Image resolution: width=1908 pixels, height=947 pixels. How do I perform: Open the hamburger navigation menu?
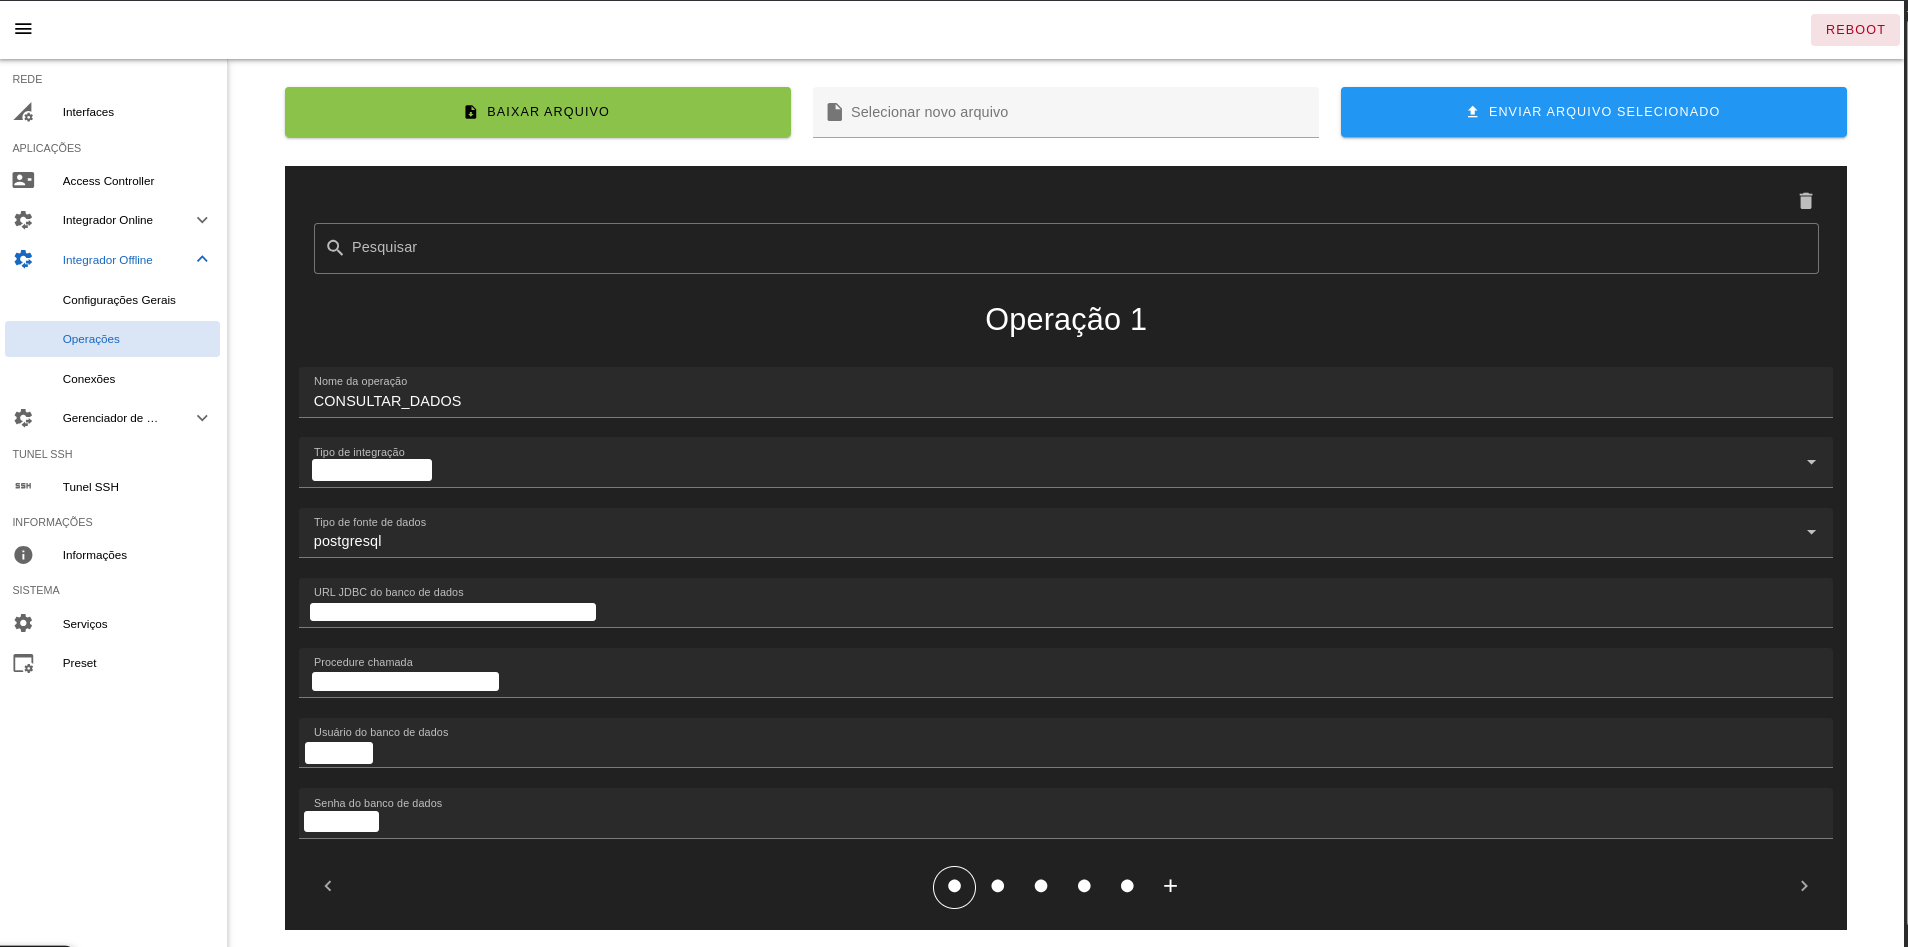click(23, 29)
